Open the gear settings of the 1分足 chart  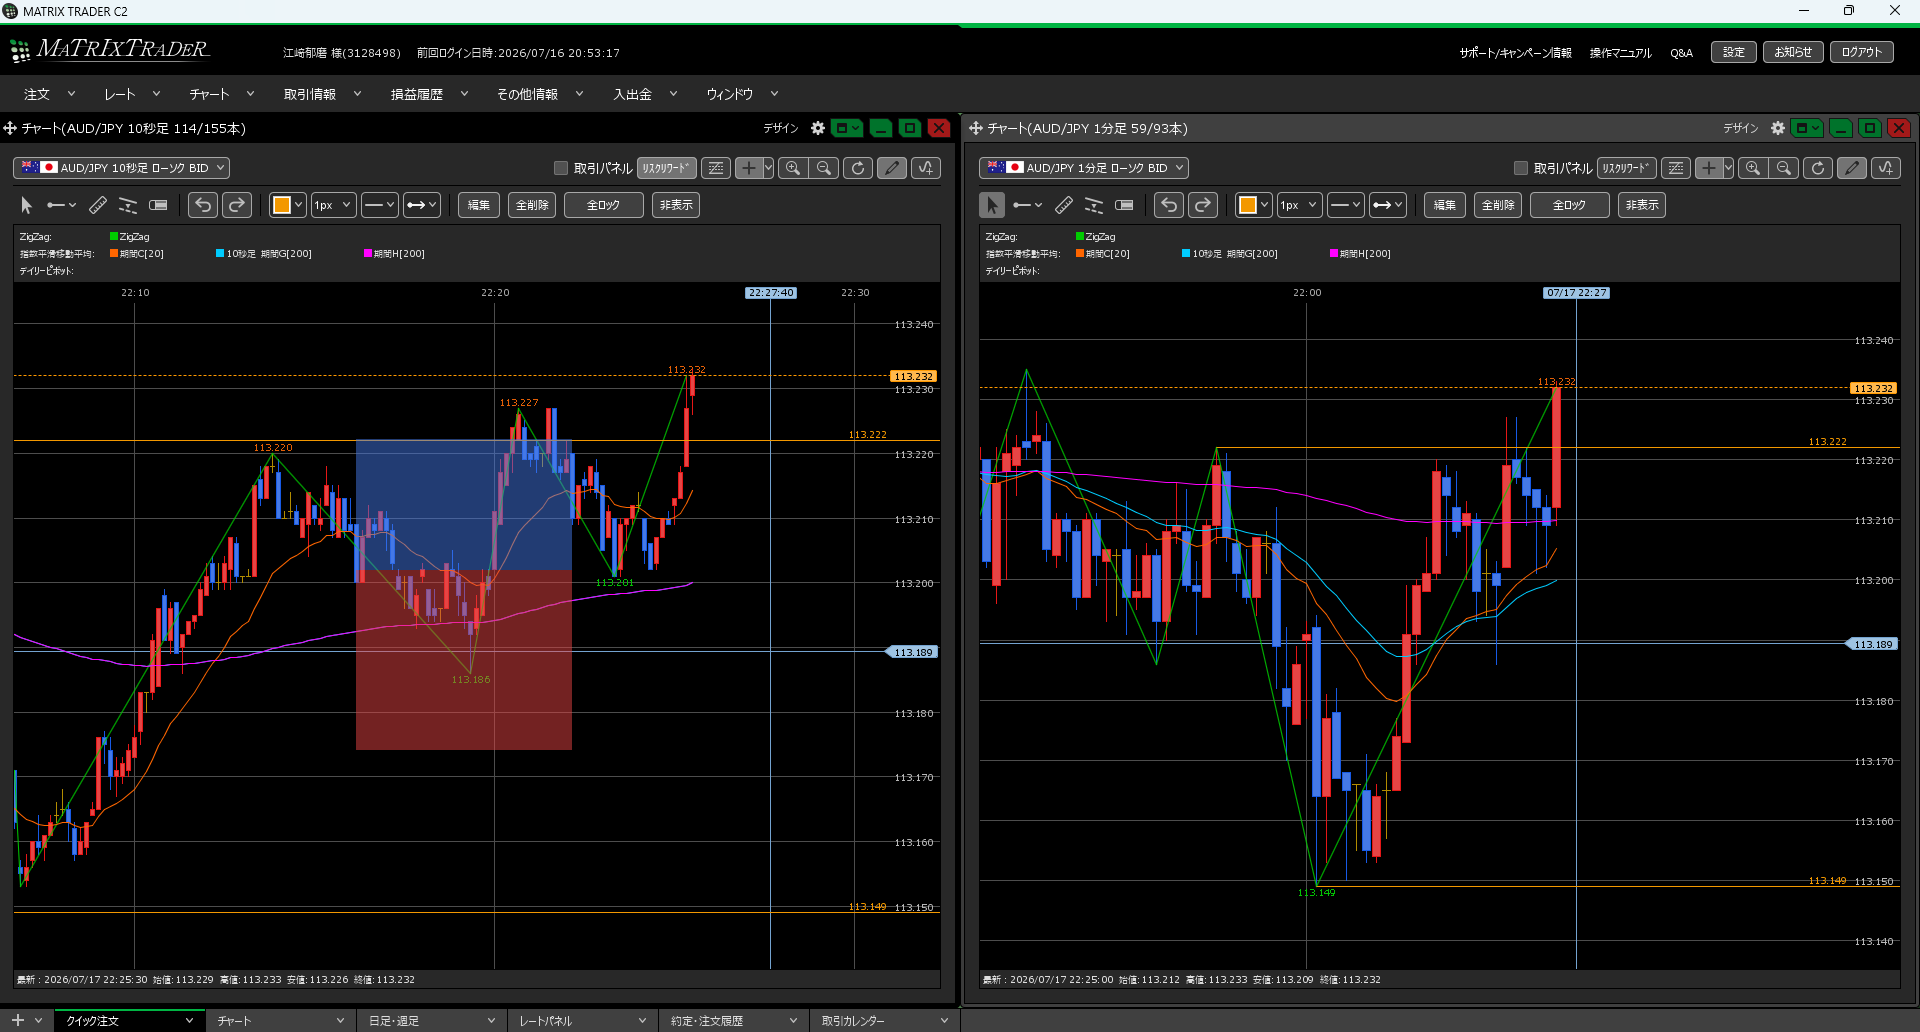click(1778, 128)
